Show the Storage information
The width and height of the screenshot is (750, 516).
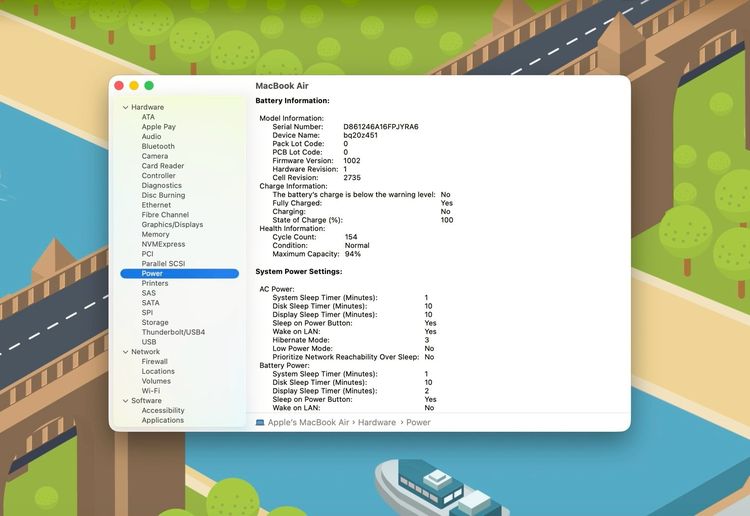click(155, 323)
